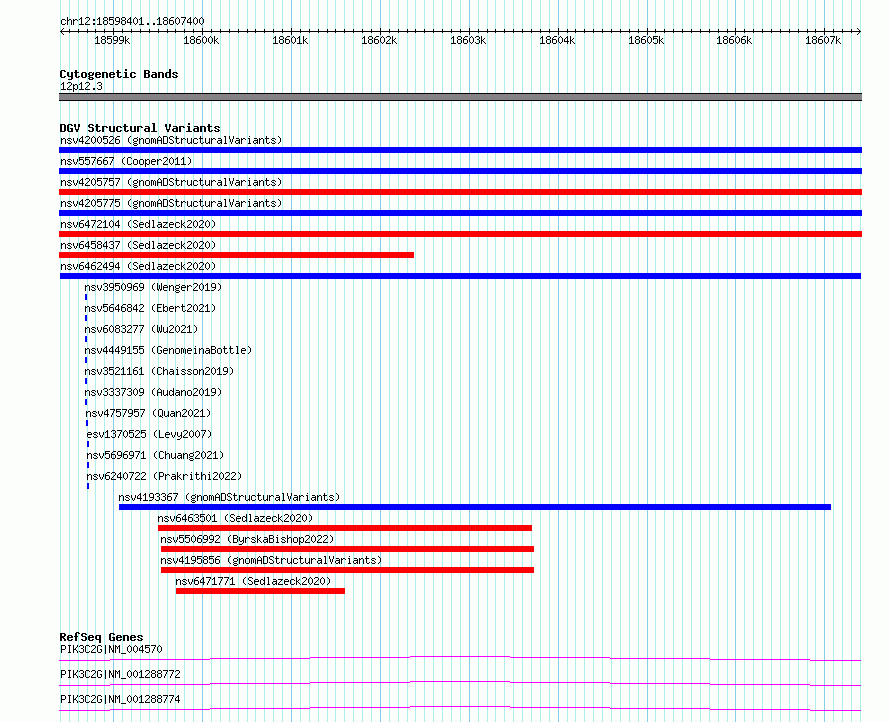Viewport: 890px width, 722px height.
Task: Select nsv4757957 (Quan2021) label
Action: 148,413
